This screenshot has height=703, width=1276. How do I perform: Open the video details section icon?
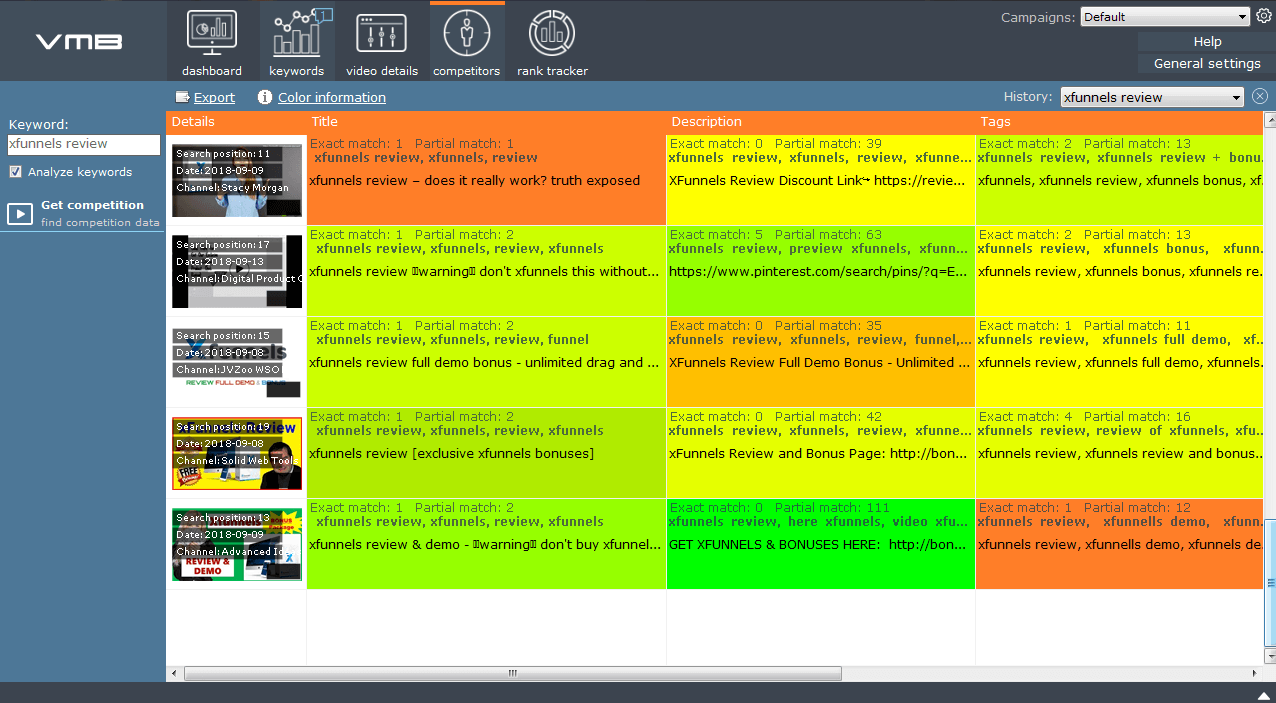click(382, 33)
